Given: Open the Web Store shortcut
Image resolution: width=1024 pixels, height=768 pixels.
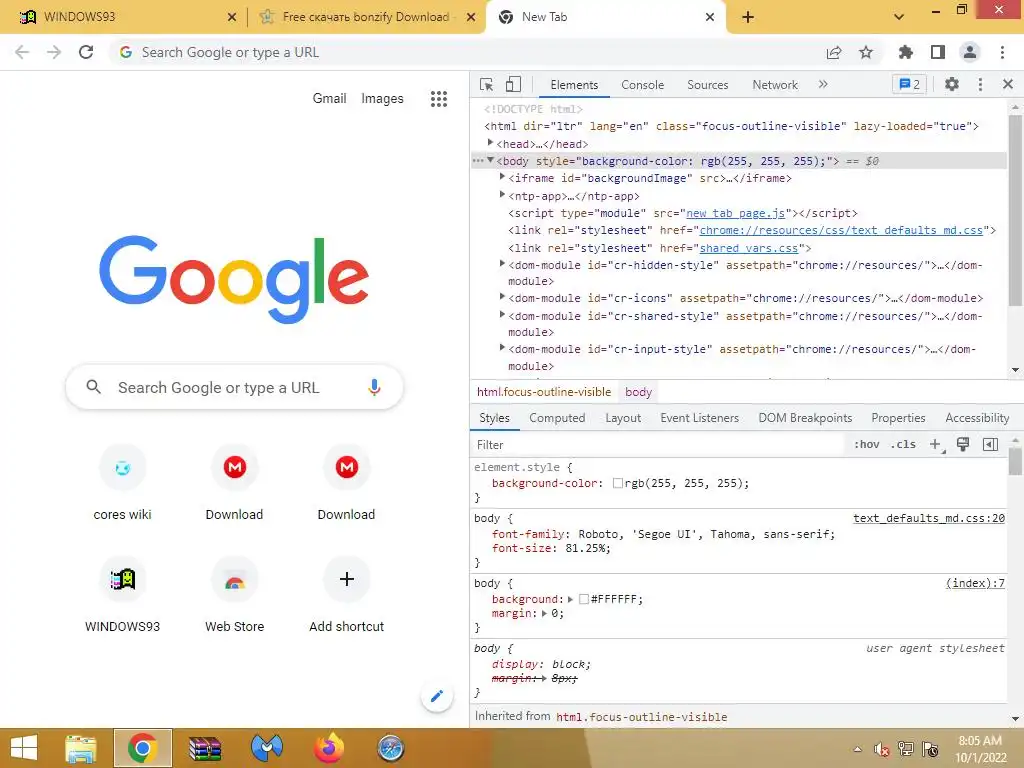Looking at the screenshot, I should [234, 594].
